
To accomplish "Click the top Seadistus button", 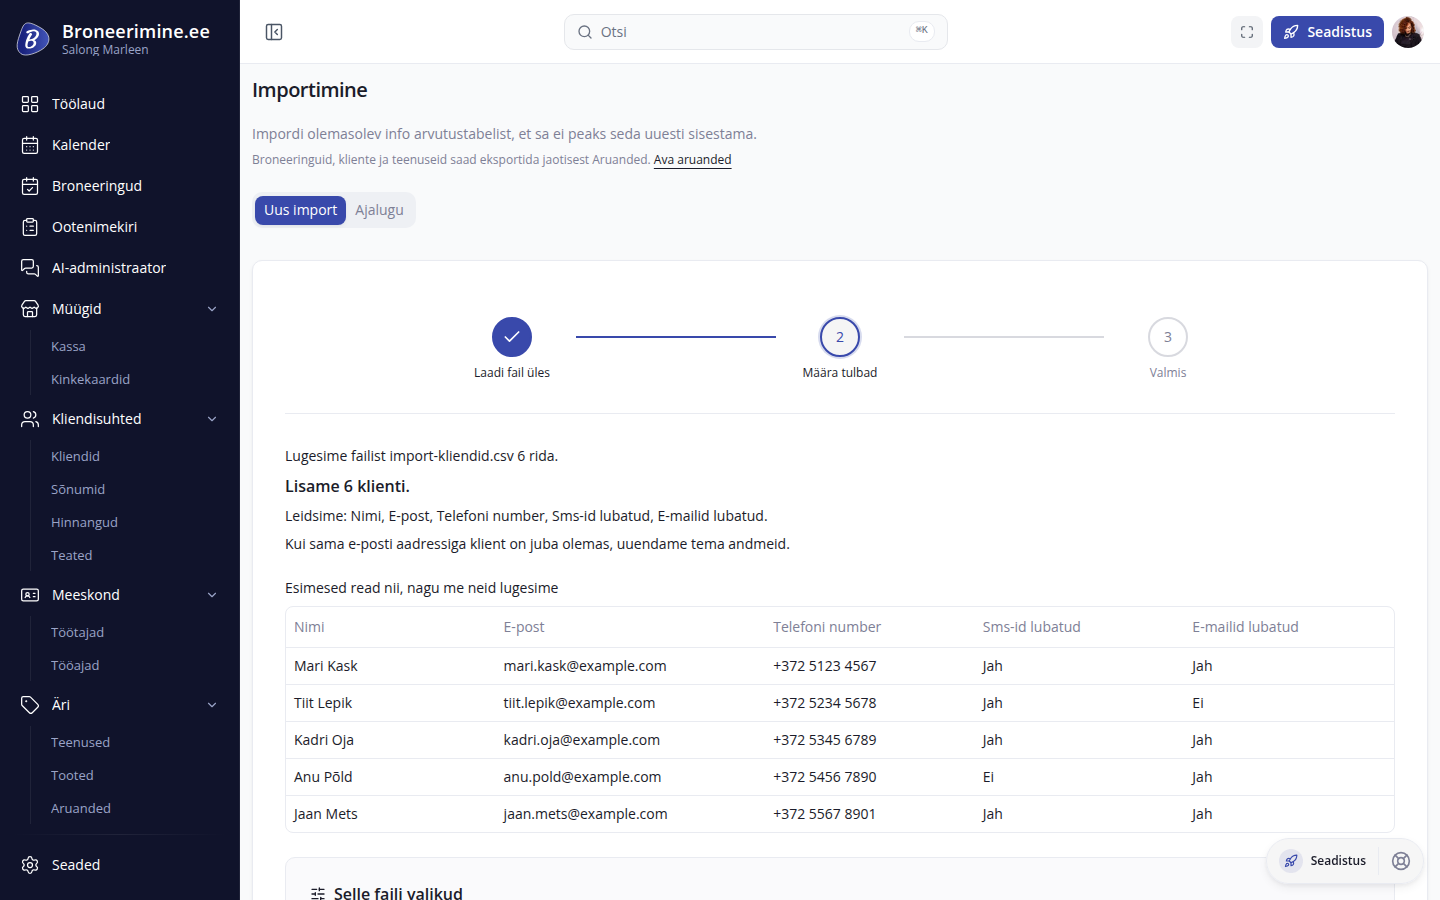I will tap(1327, 32).
